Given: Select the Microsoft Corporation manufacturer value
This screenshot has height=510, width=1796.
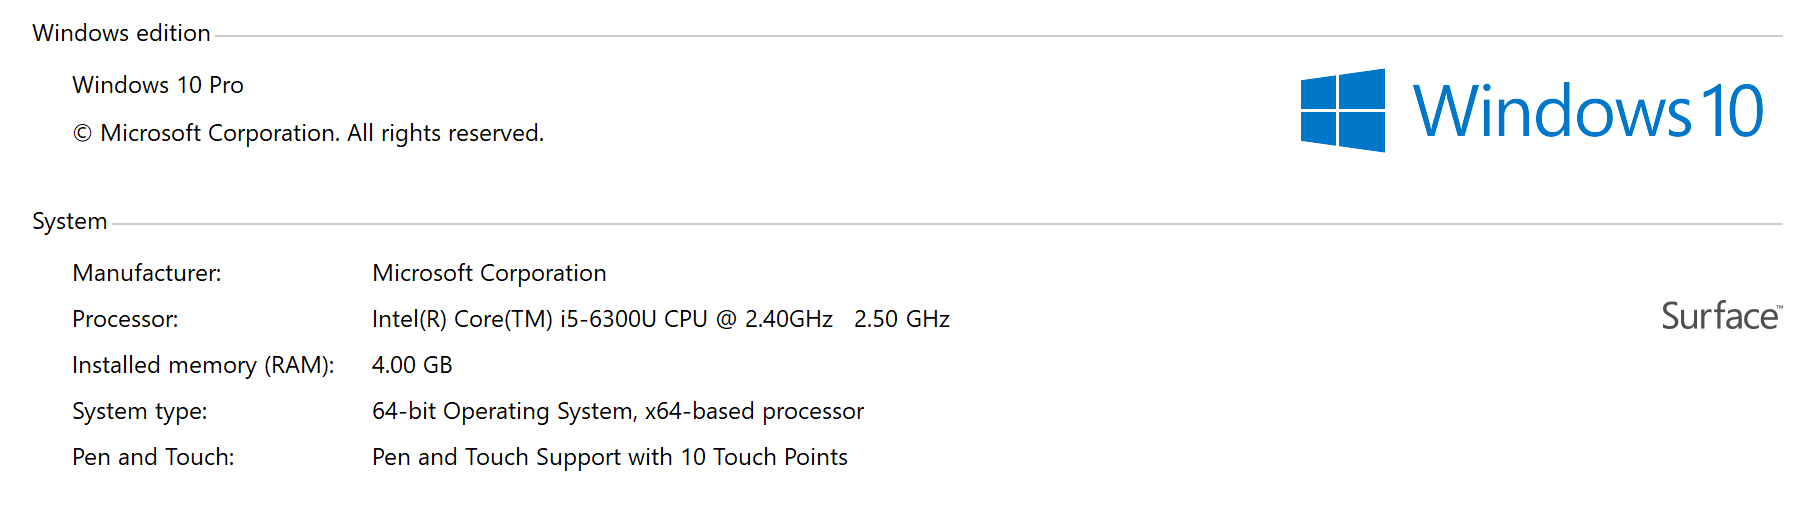Looking at the screenshot, I should click(x=489, y=273).
